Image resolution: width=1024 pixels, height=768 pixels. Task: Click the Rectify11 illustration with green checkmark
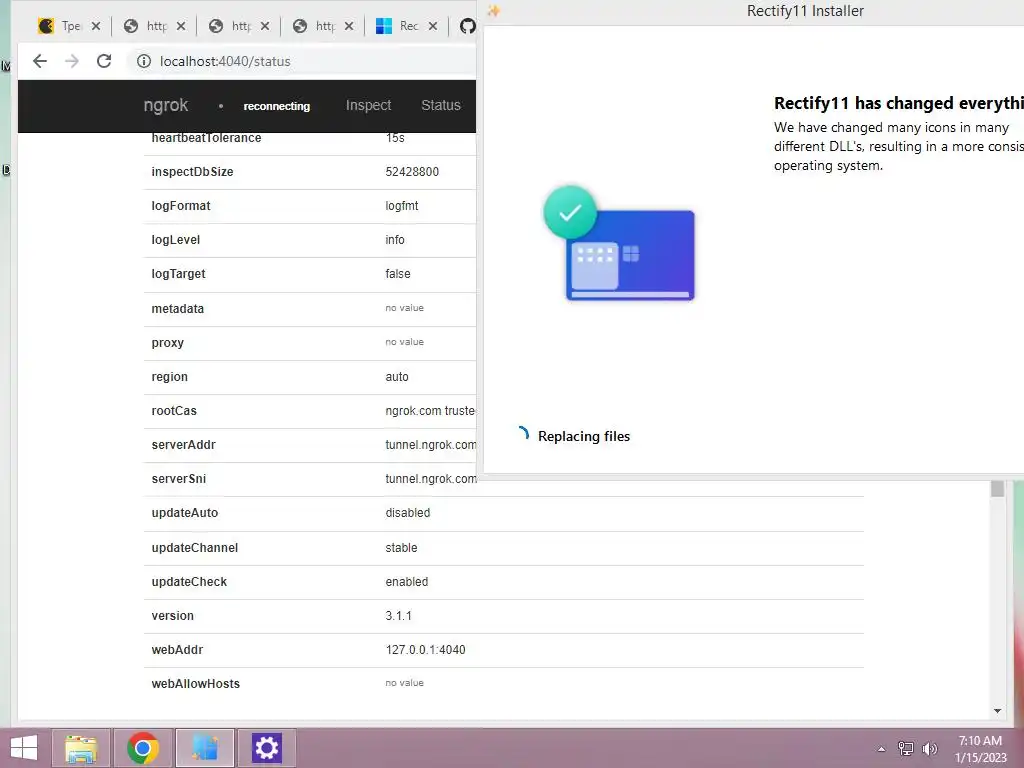618,244
